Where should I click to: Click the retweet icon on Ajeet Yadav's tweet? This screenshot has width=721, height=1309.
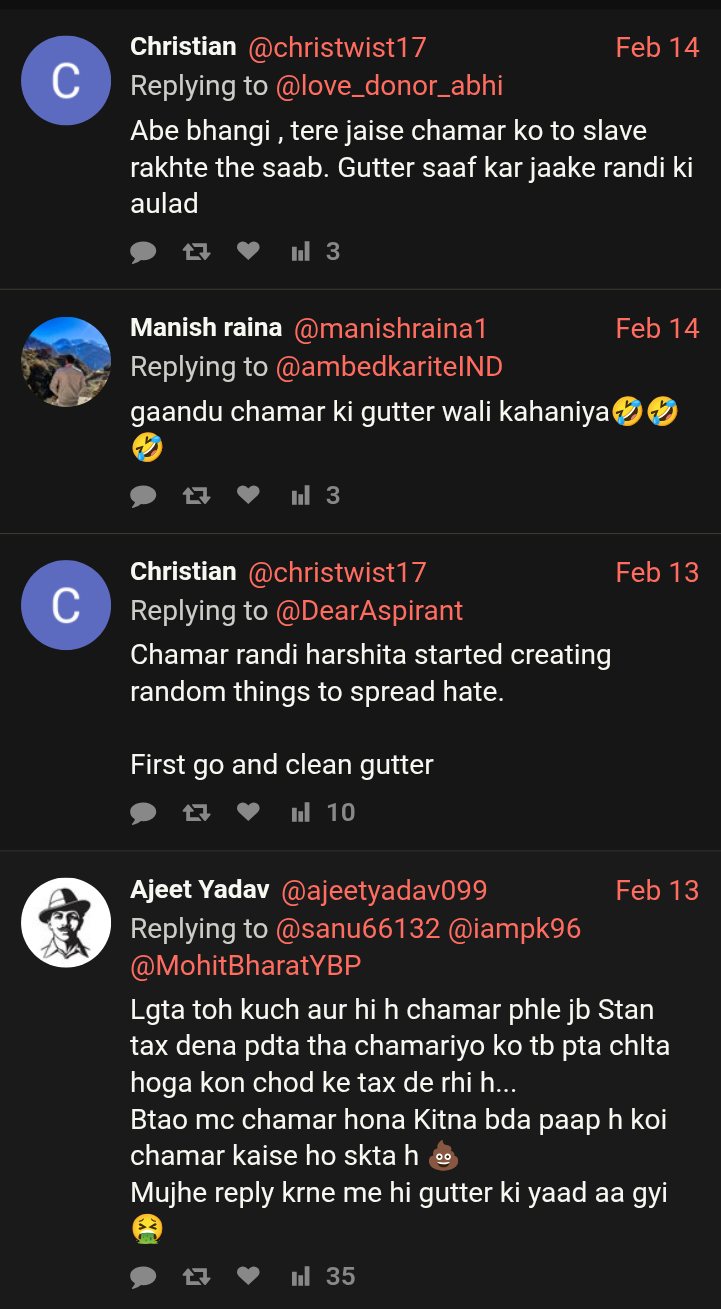(x=196, y=1276)
